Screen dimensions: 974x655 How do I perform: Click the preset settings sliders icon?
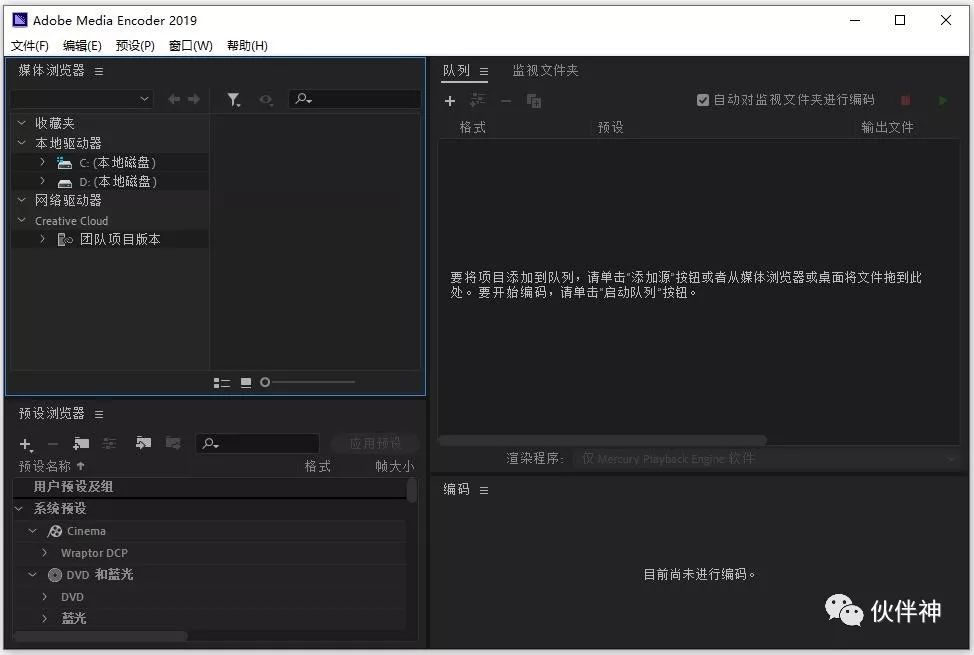pos(109,443)
